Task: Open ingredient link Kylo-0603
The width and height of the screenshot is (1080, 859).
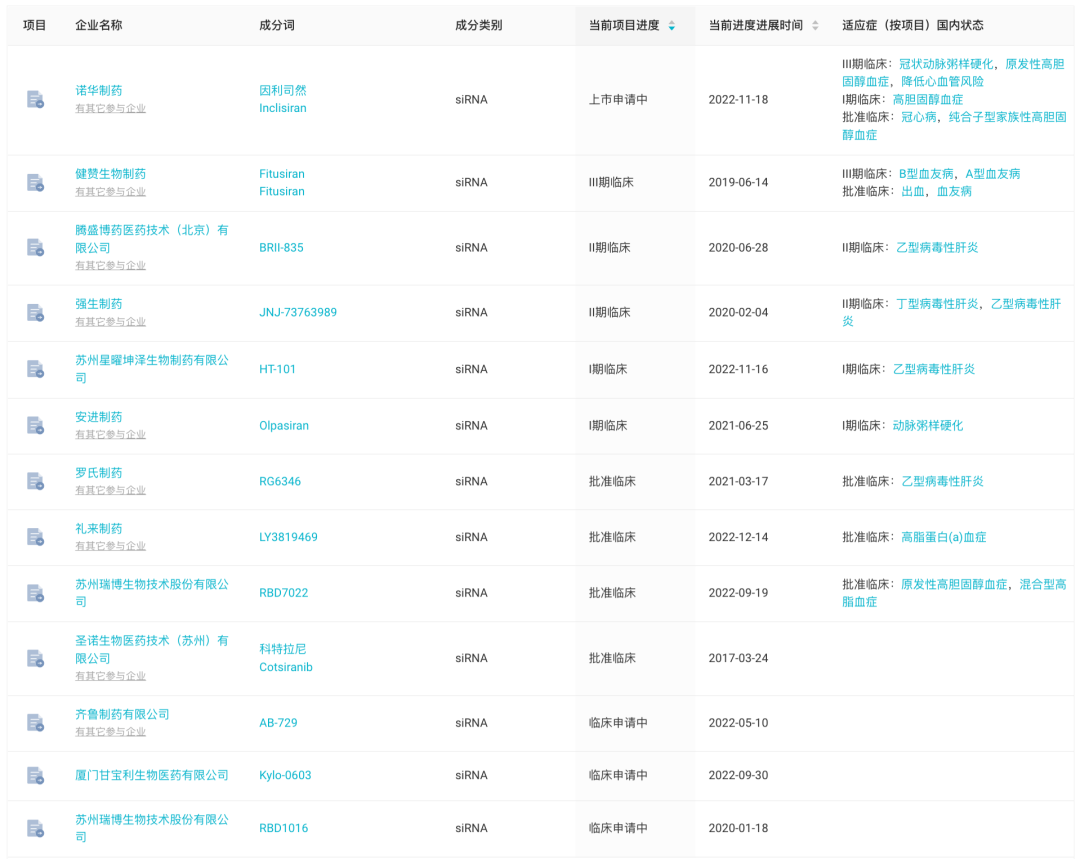Action: (285, 775)
